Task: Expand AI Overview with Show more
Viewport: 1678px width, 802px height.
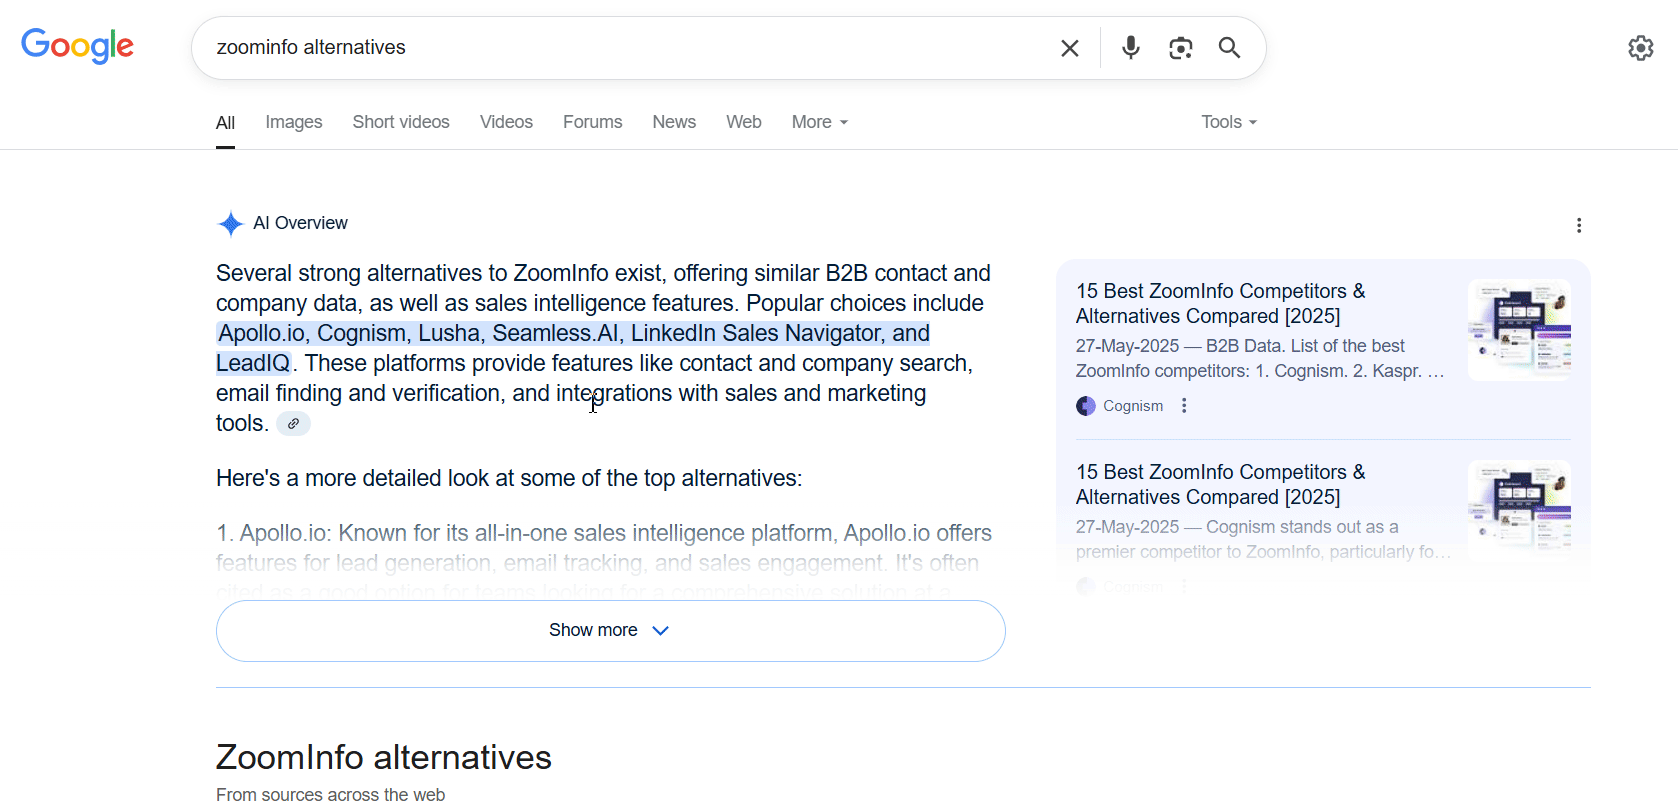Action: click(610, 631)
